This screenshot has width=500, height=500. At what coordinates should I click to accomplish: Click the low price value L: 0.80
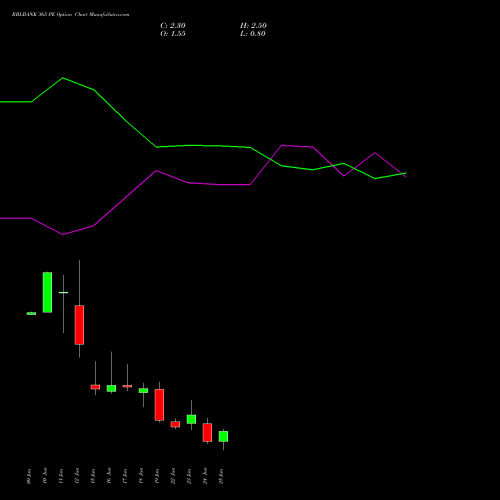(x=253, y=34)
